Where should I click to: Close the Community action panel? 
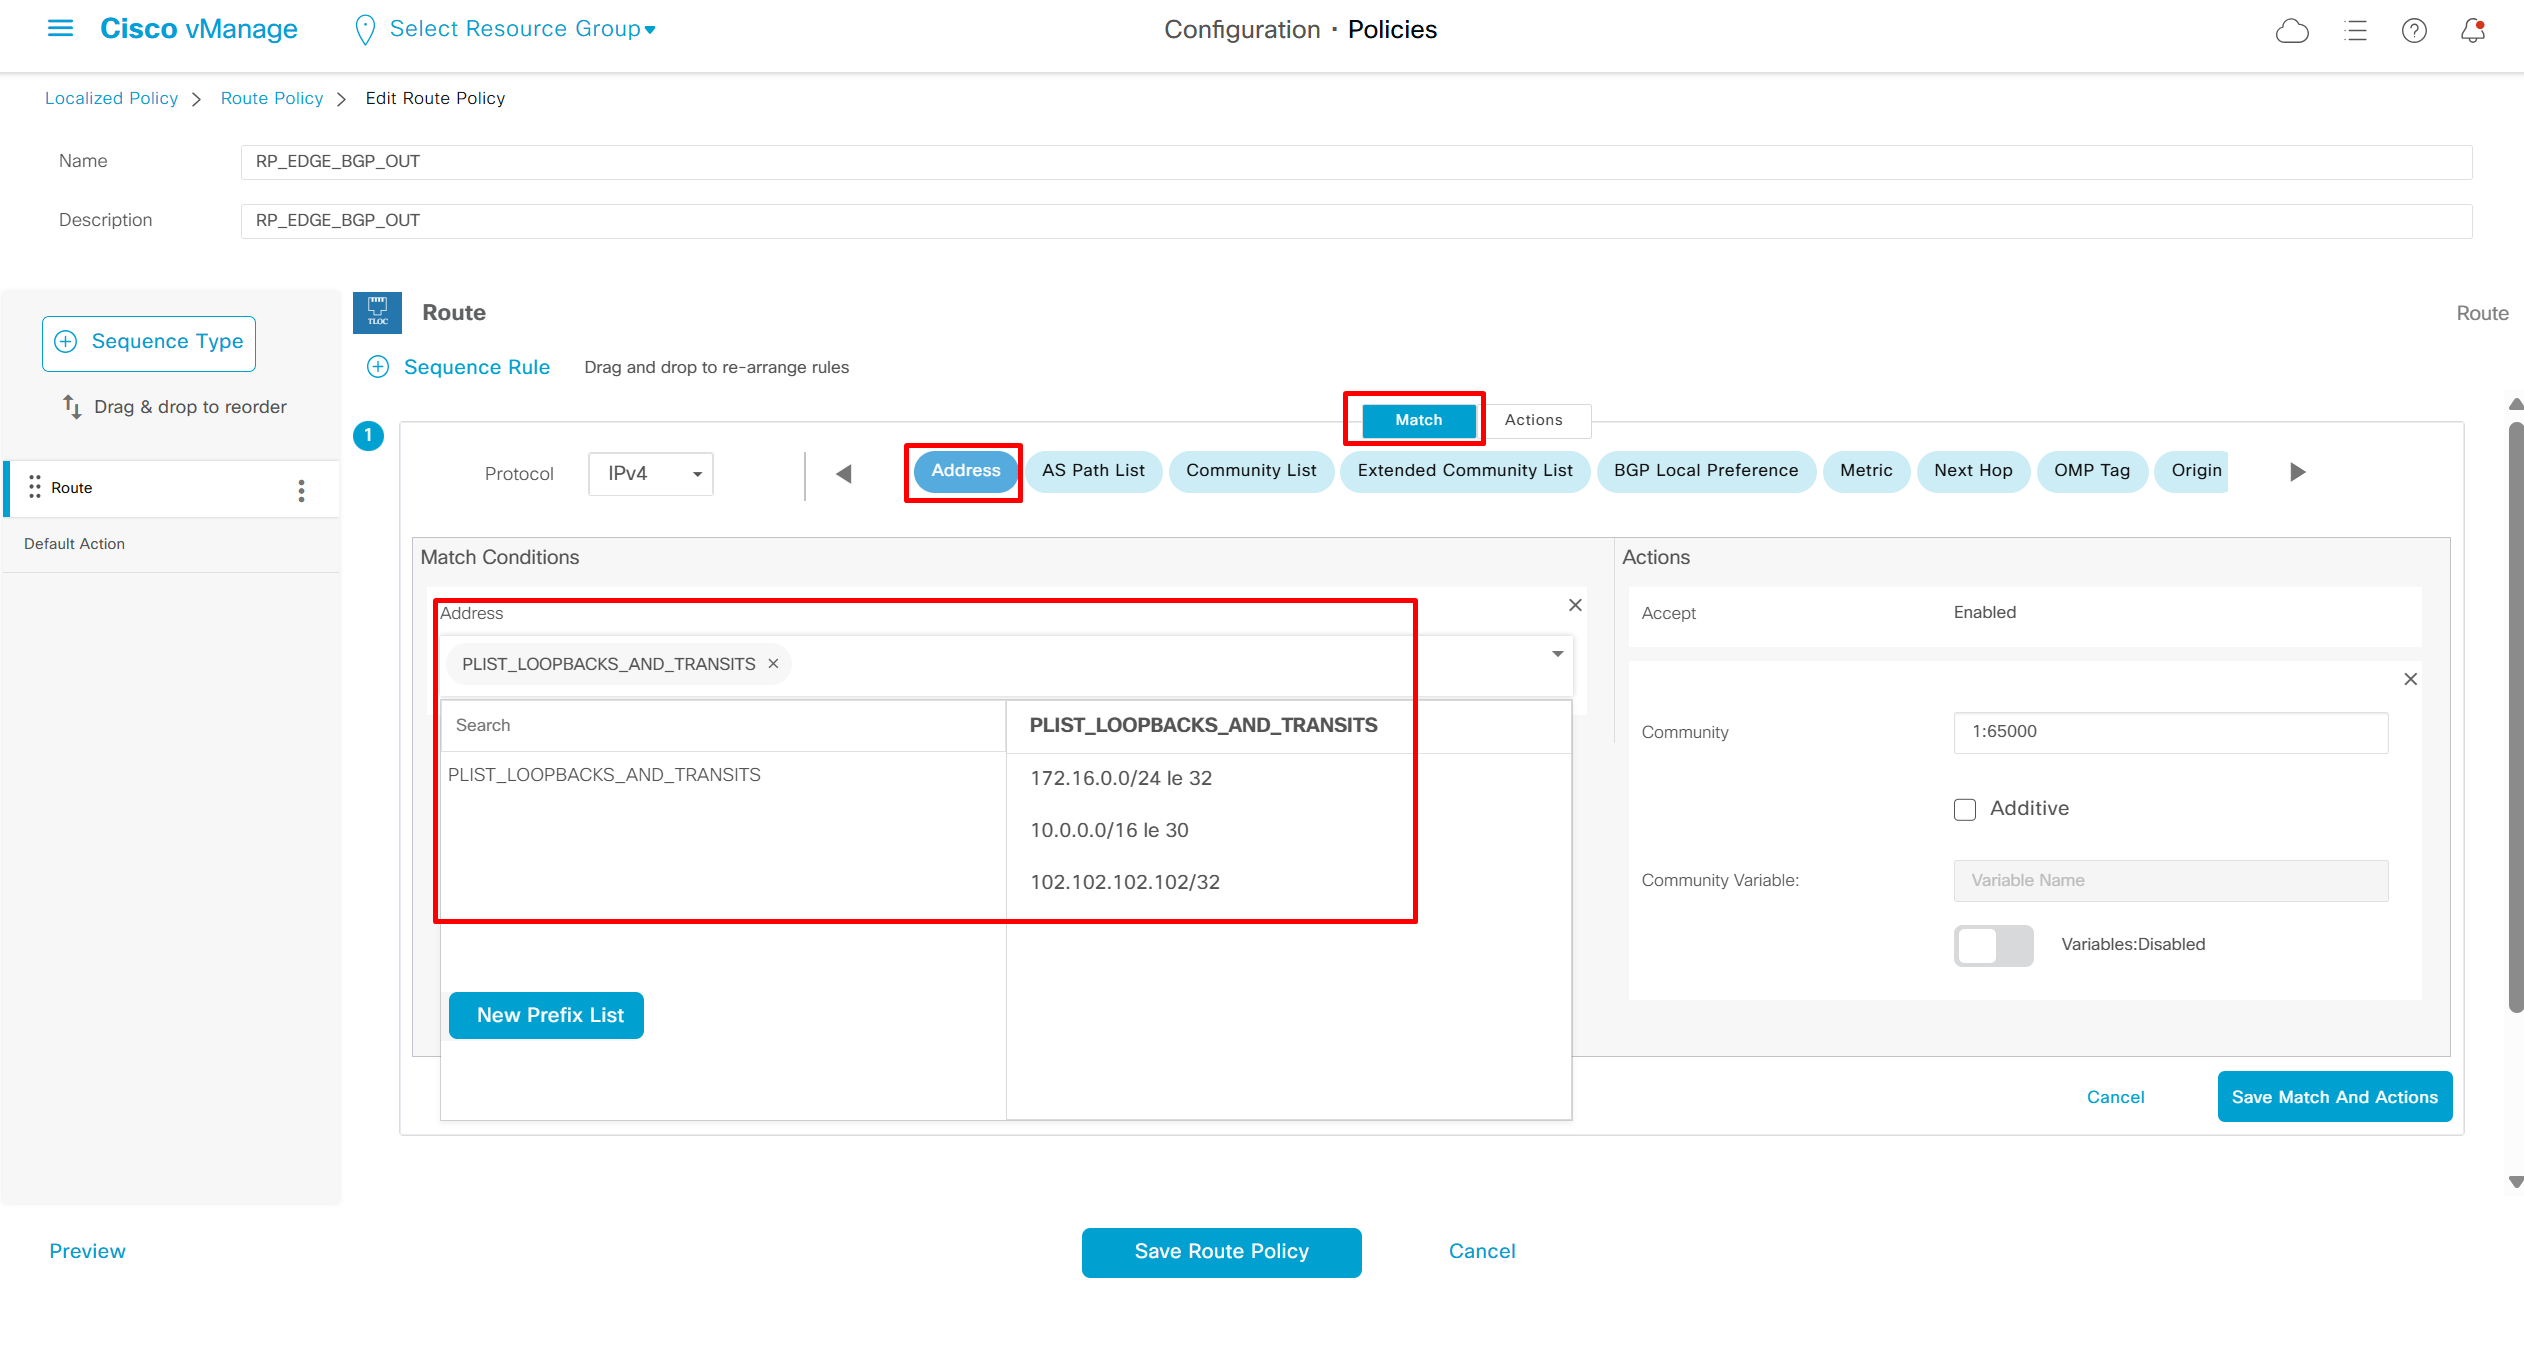click(2410, 680)
